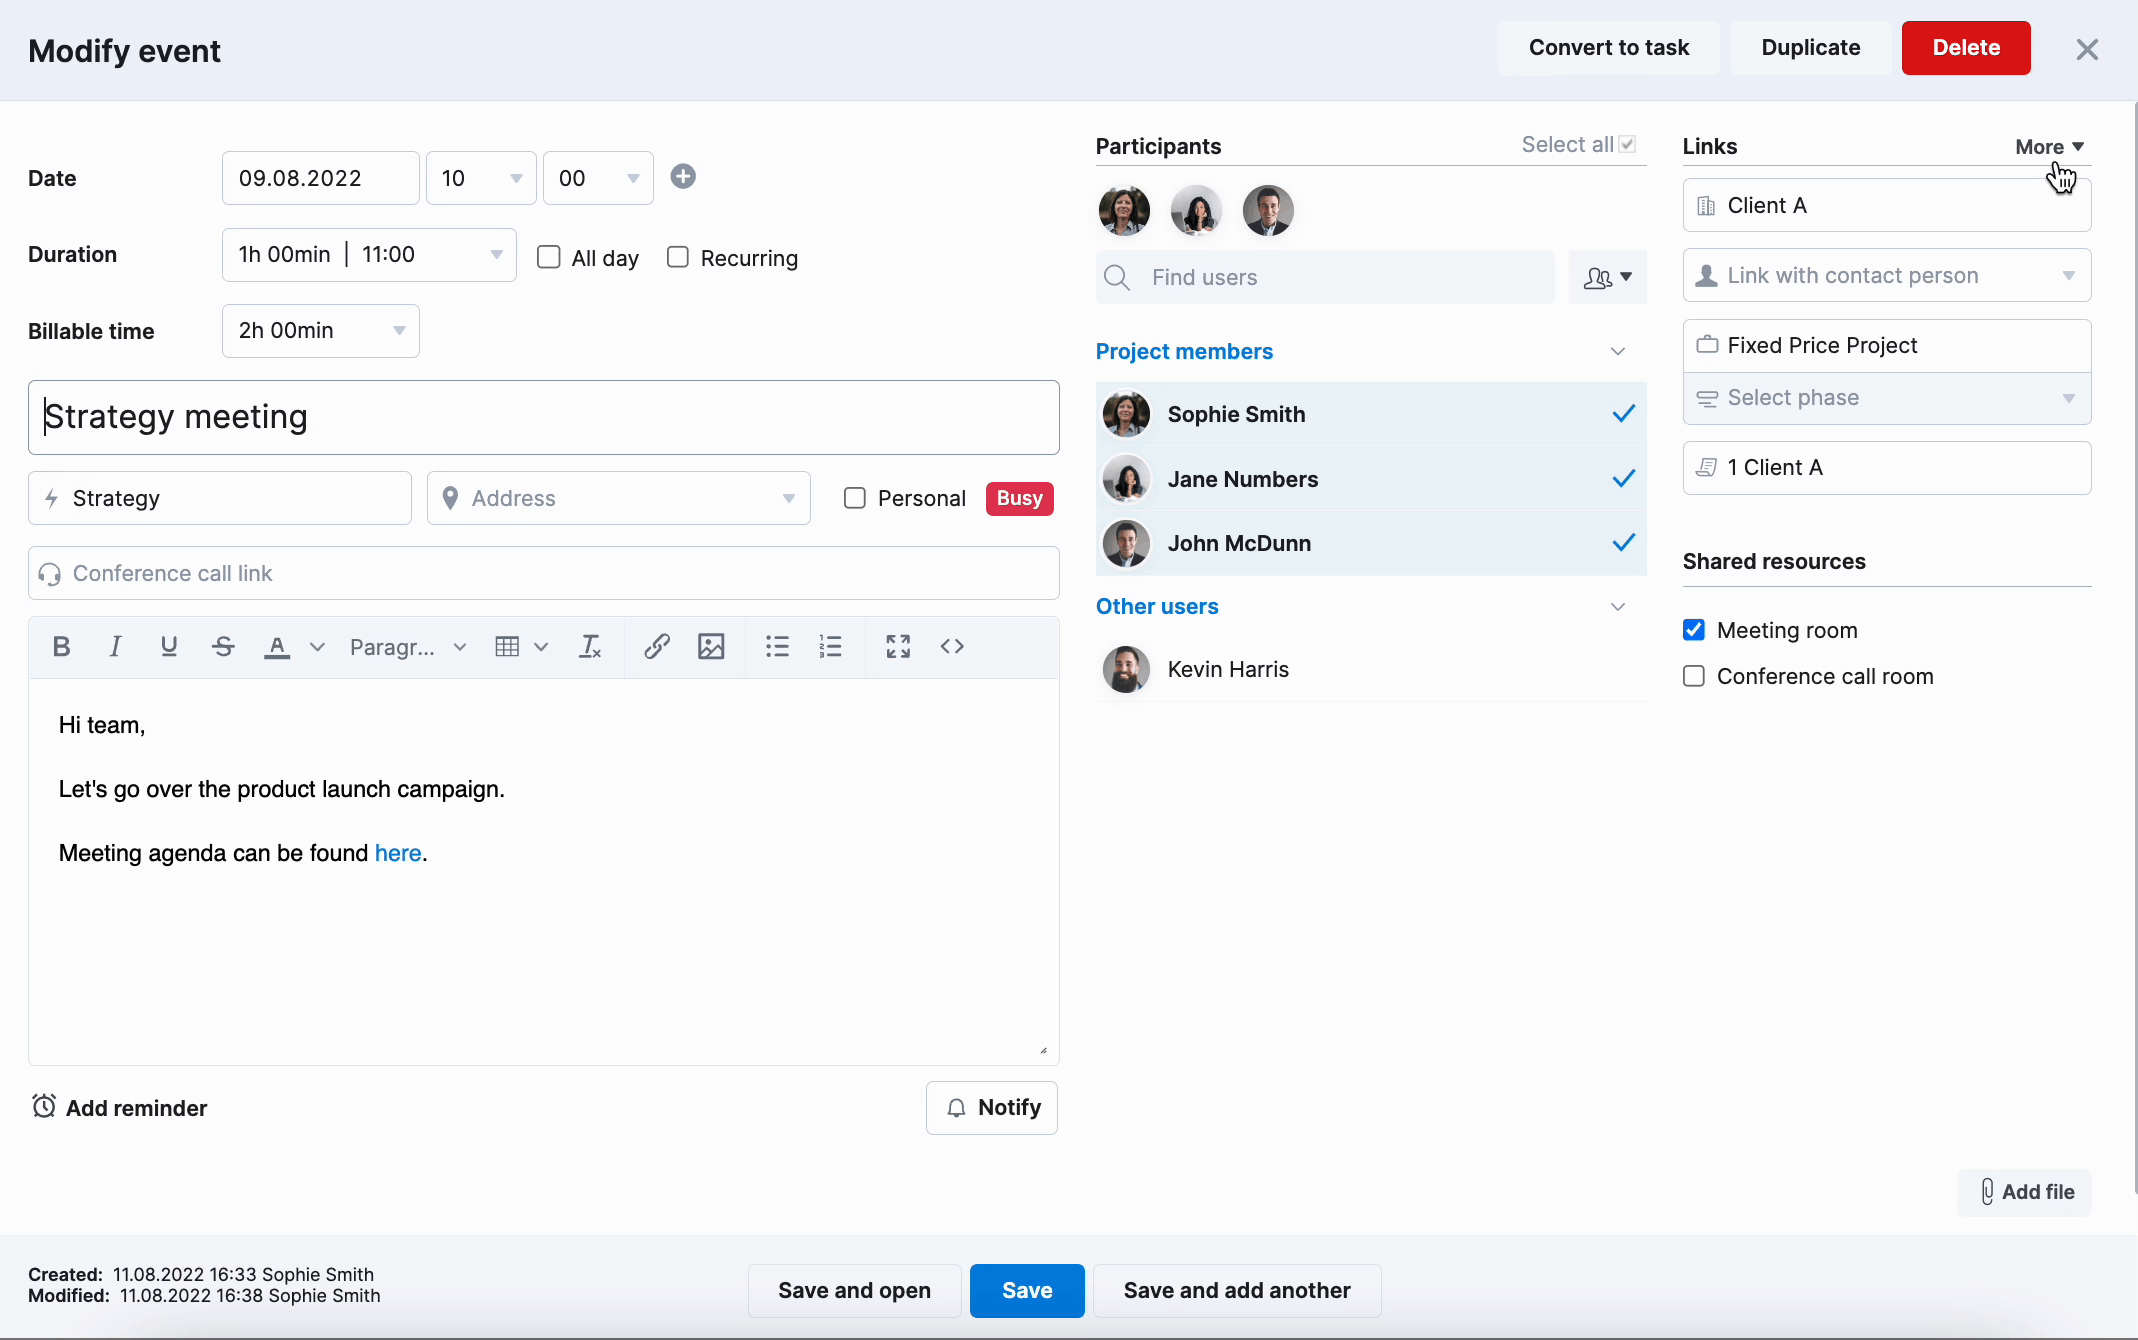Open the Select phase dropdown
Viewport: 2138px width, 1340px height.
[x=1886, y=398]
